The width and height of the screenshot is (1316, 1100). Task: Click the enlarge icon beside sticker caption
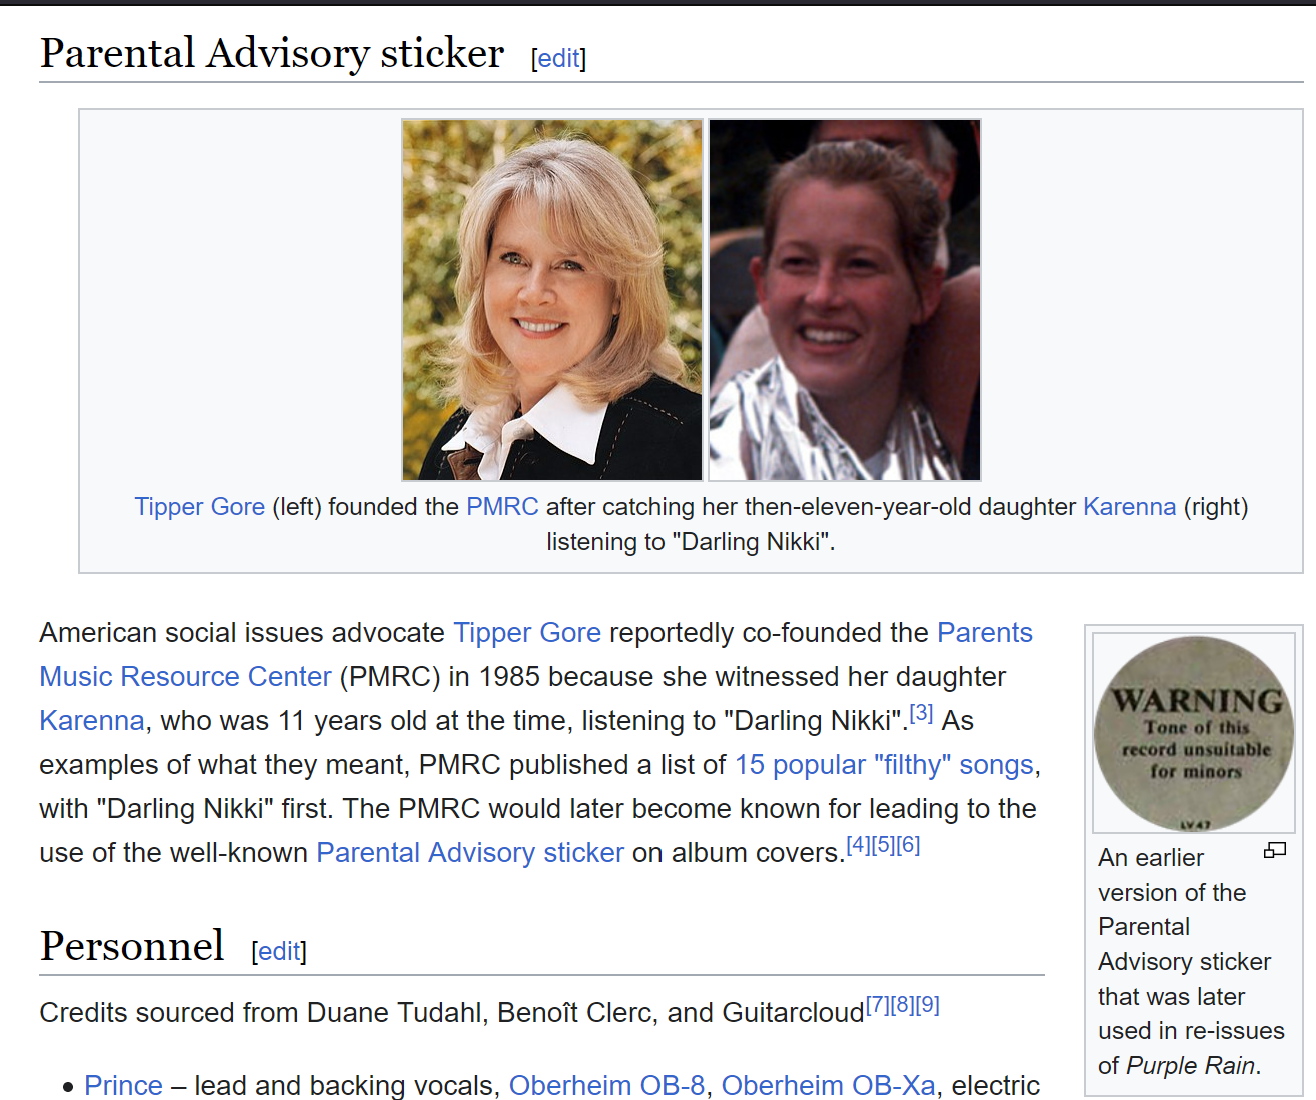pos(1274,851)
